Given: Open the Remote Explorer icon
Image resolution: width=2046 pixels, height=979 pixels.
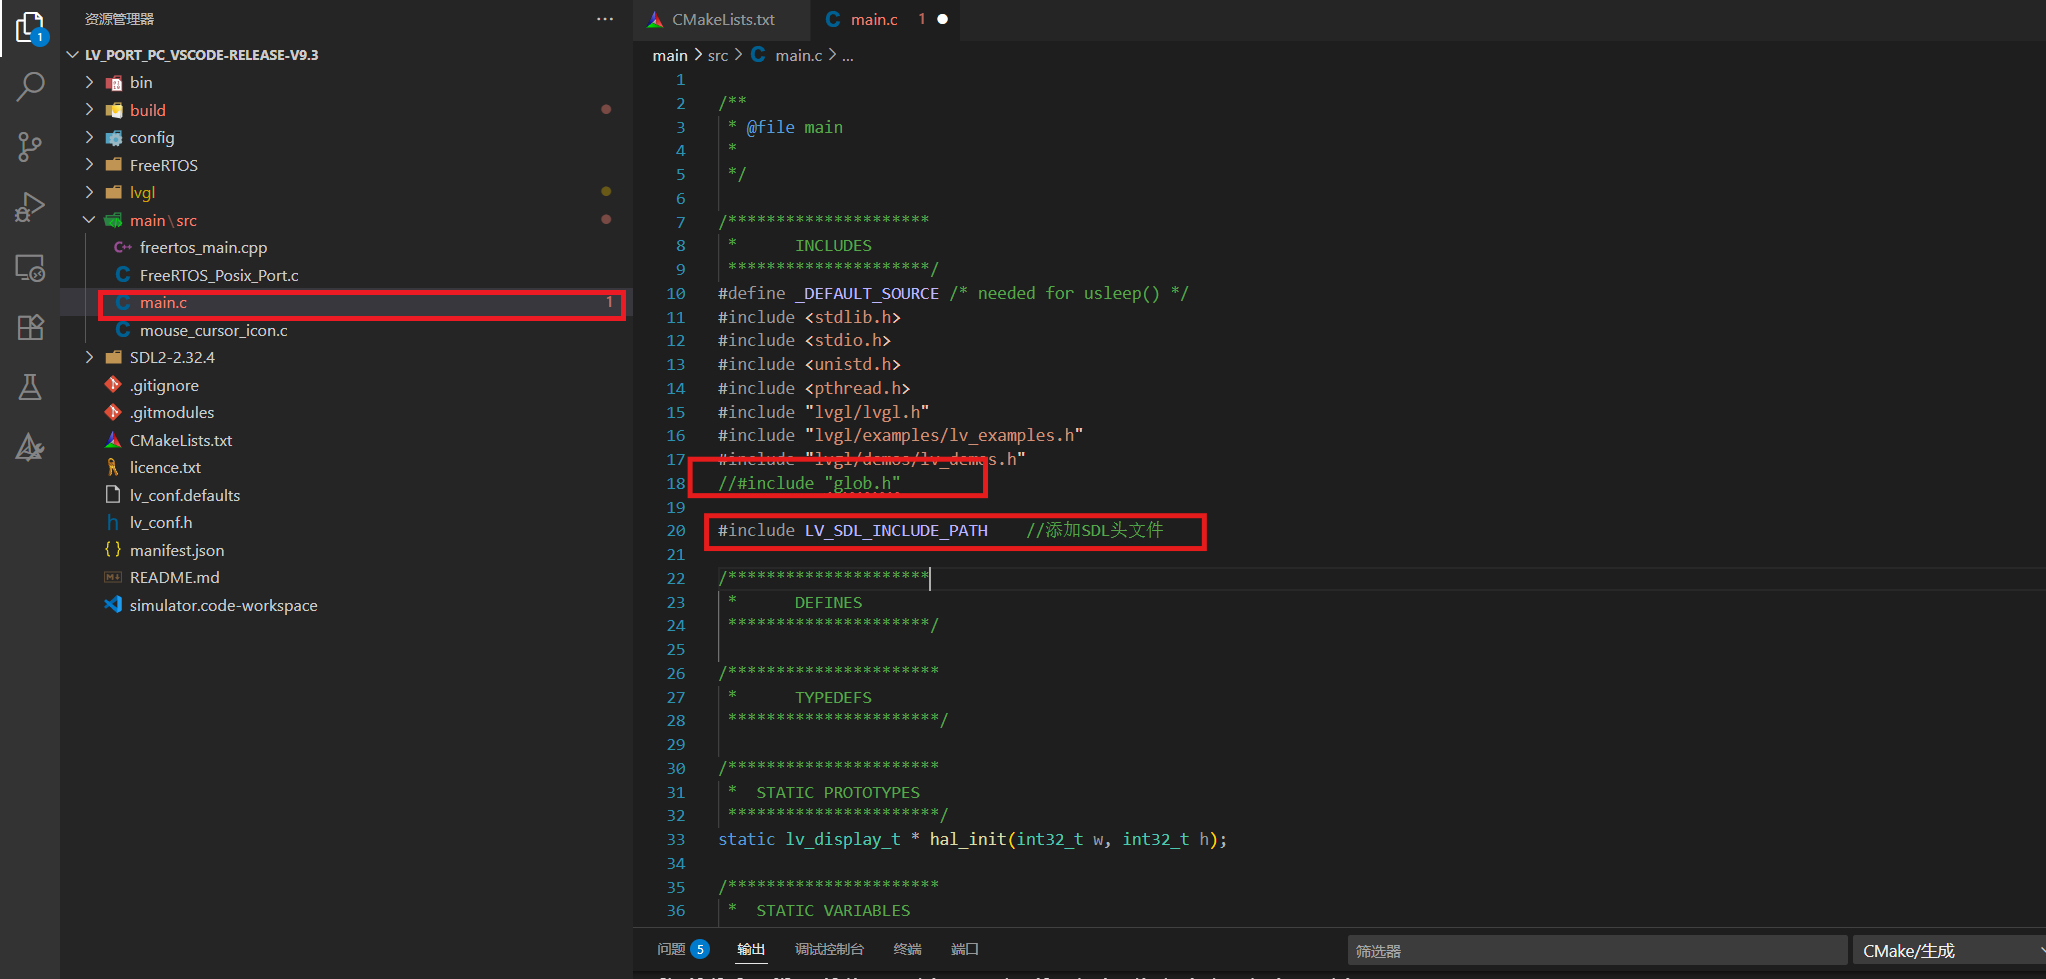Looking at the screenshot, I should [30, 267].
